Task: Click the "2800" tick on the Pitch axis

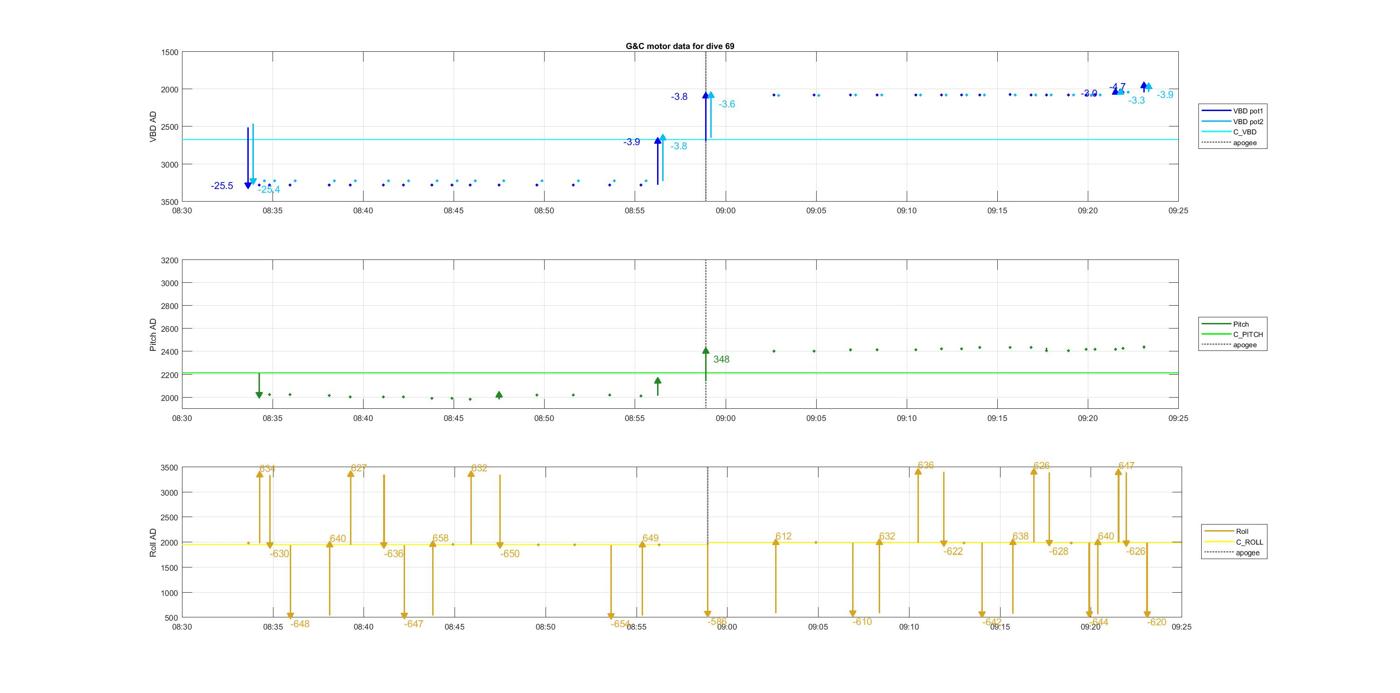Action: tap(168, 306)
